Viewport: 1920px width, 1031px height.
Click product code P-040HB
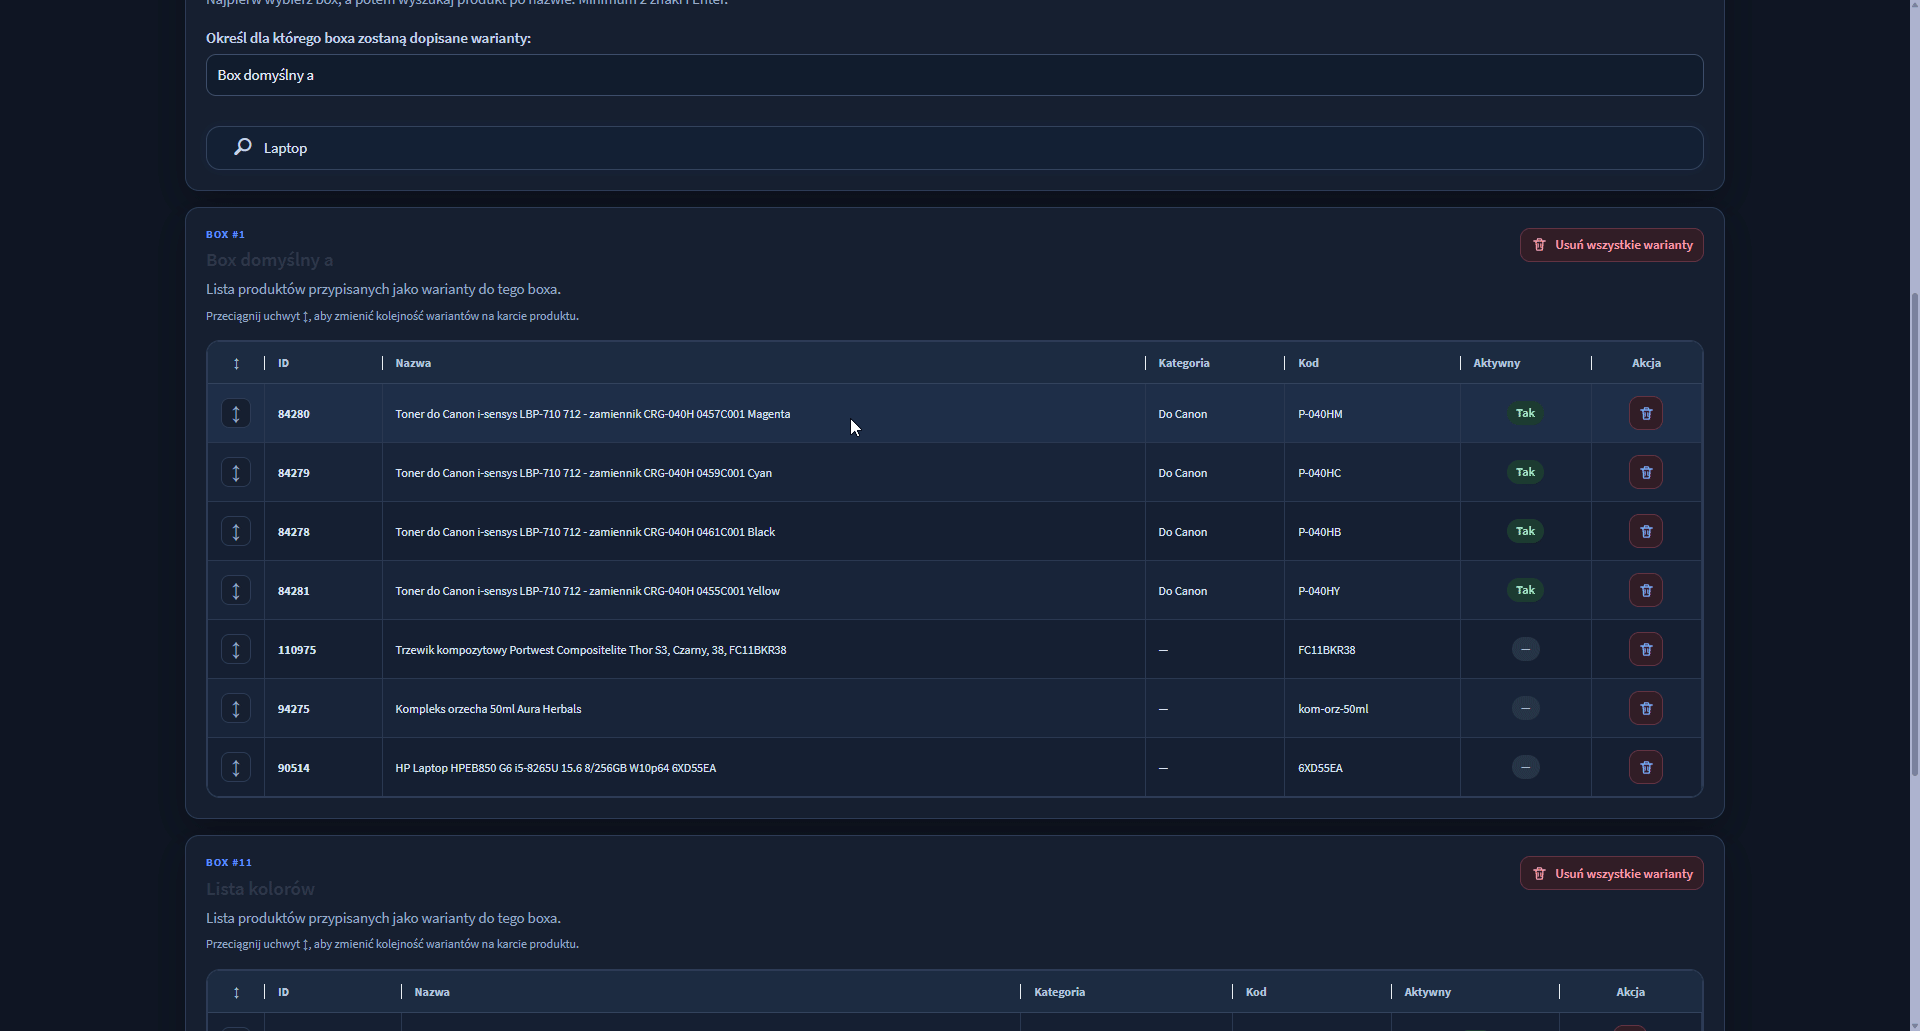[x=1320, y=532]
